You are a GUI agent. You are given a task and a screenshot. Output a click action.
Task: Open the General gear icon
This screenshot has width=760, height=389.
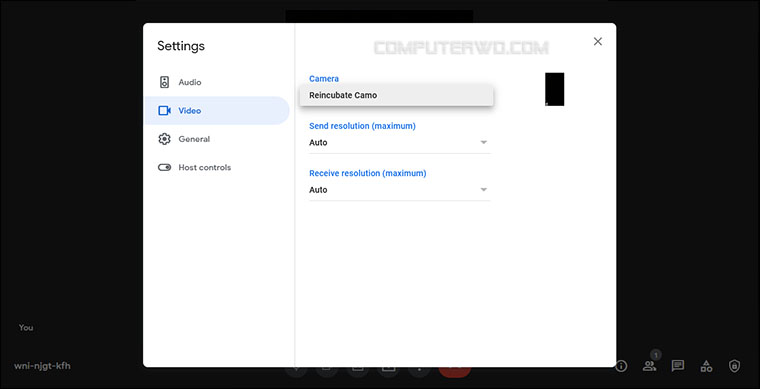tap(164, 139)
